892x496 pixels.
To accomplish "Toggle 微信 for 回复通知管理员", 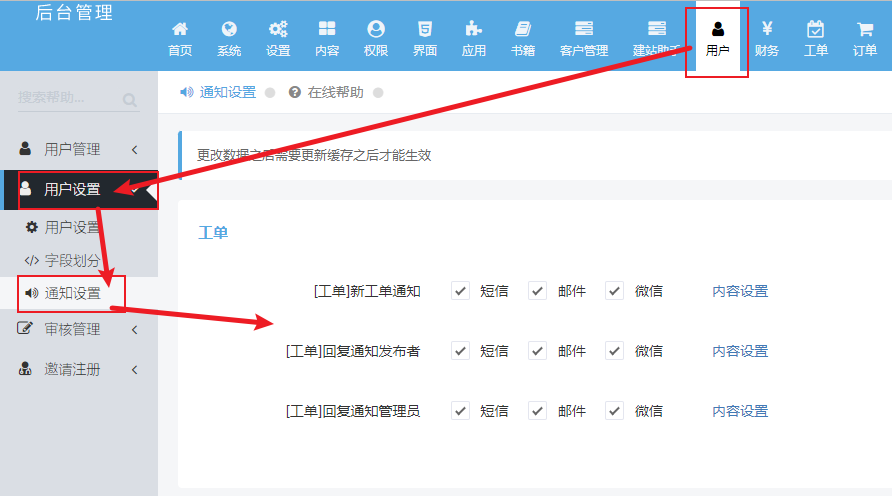I will (614, 411).
